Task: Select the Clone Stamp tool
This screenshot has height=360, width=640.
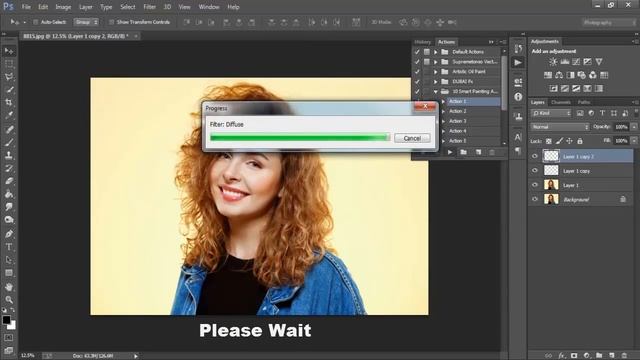Action: (x=9, y=155)
